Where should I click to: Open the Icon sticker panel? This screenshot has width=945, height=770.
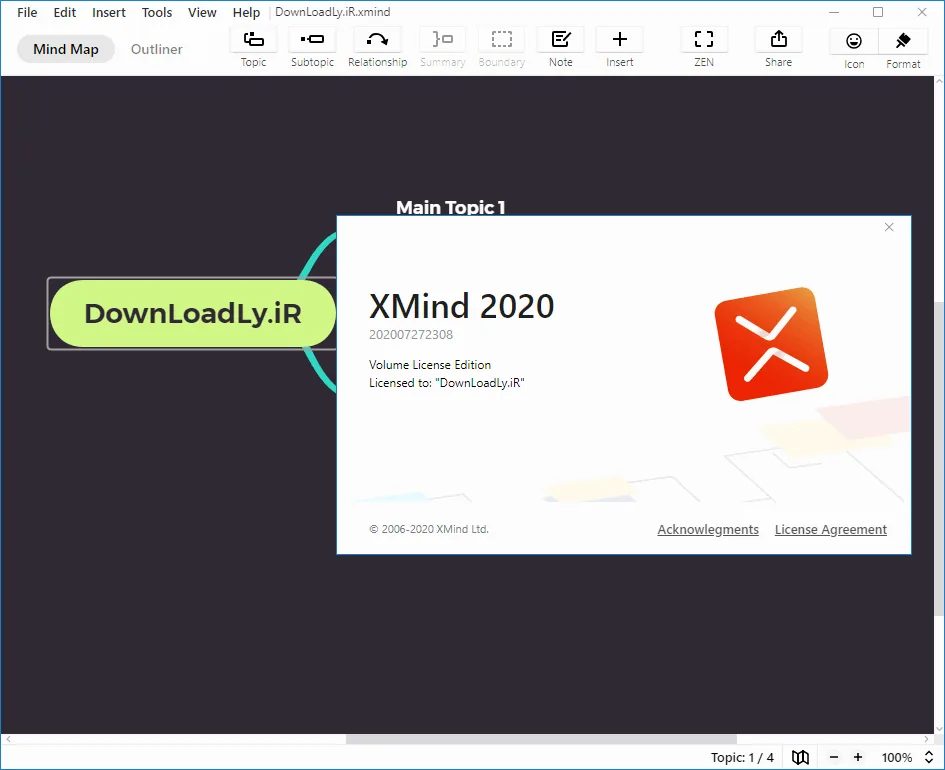[x=853, y=49]
